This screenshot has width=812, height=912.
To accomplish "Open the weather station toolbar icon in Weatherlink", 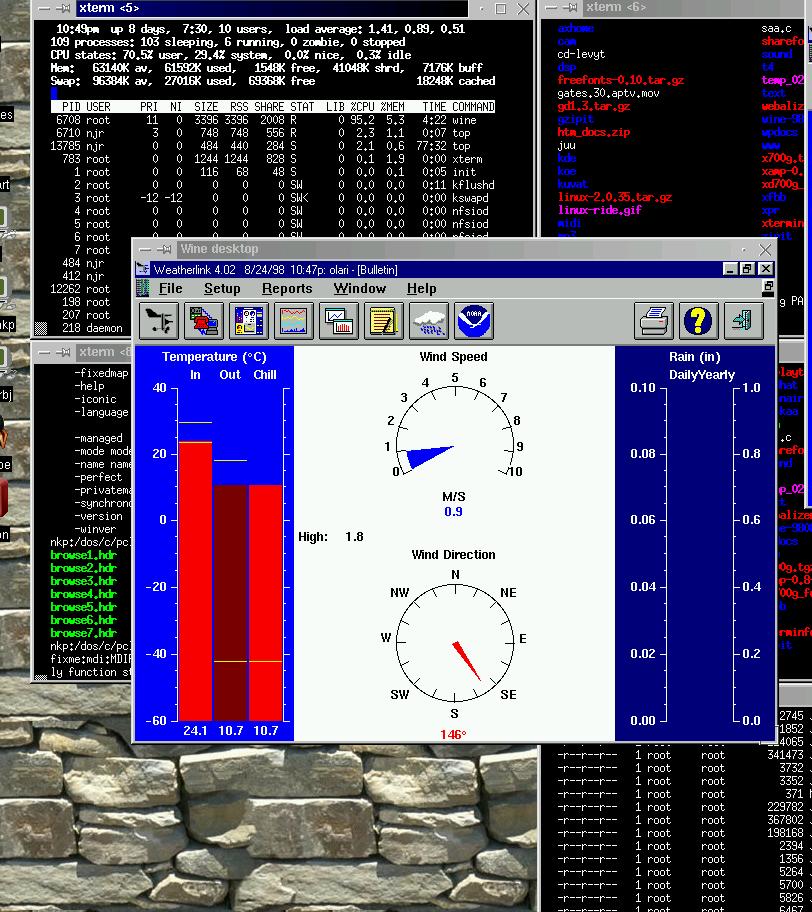I will point(159,320).
